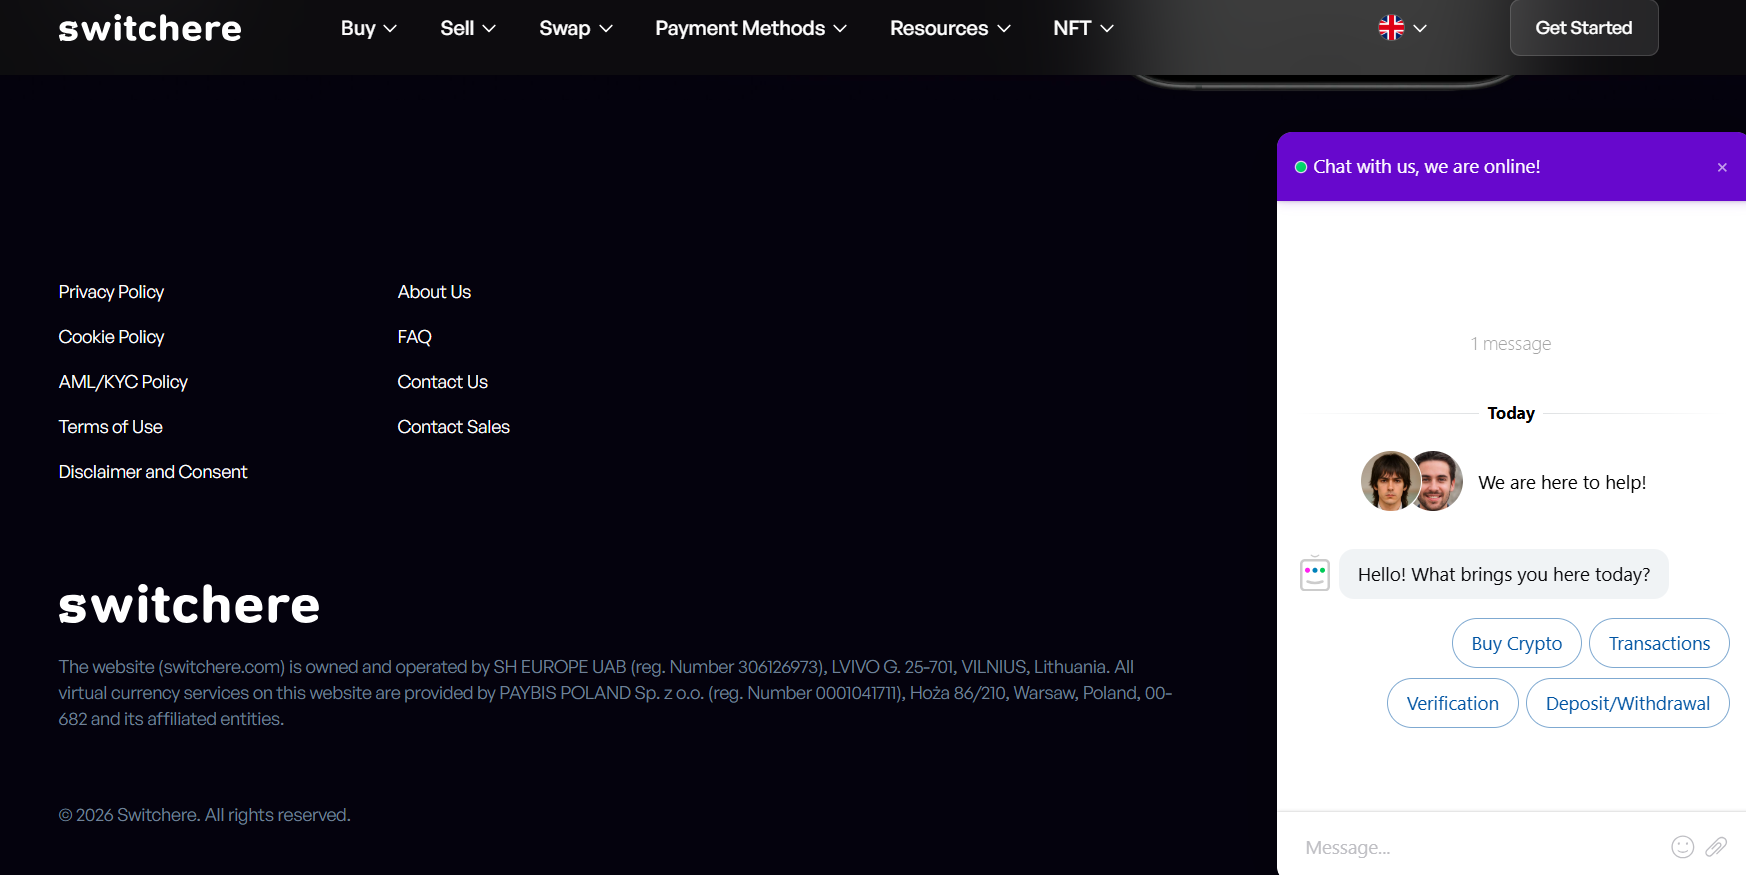Click the 'Chat with us, we are online!' header
The image size is (1746, 875).
click(x=1426, y=167)
